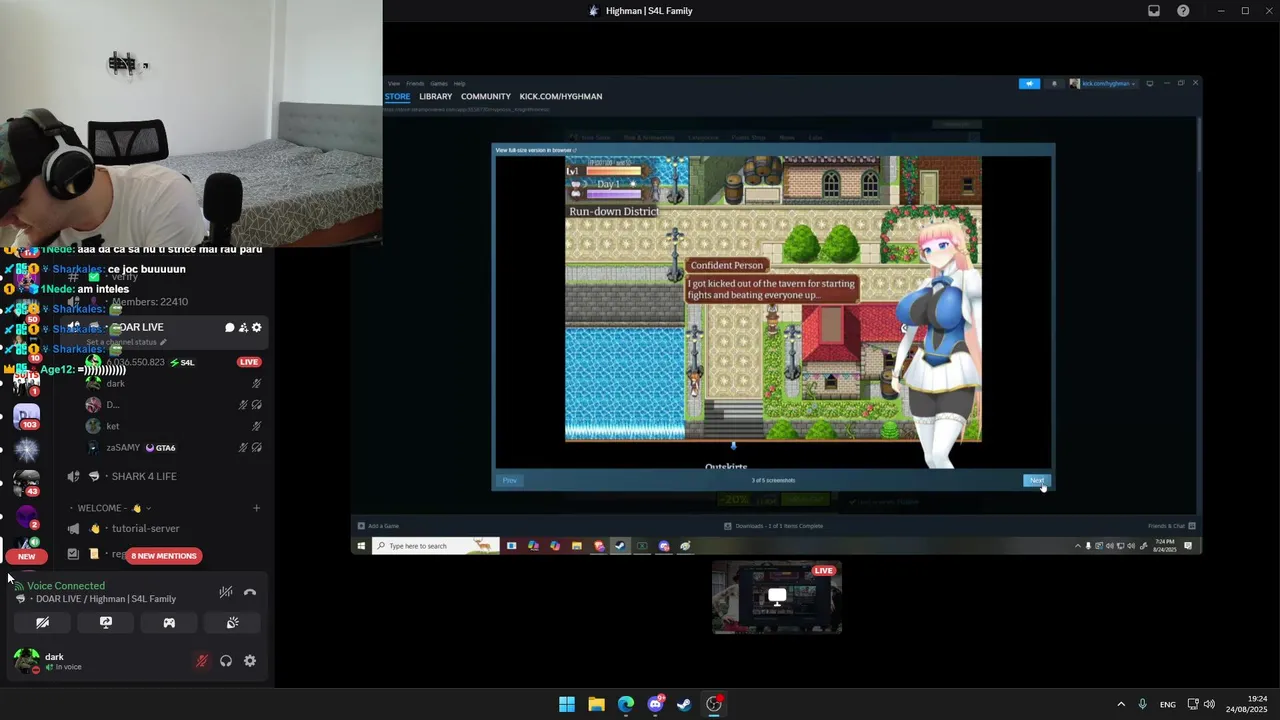Go to Prev screenshot in Steam viewer
This screenshot has height=720, width=1280.
click(x=510, y=480)
